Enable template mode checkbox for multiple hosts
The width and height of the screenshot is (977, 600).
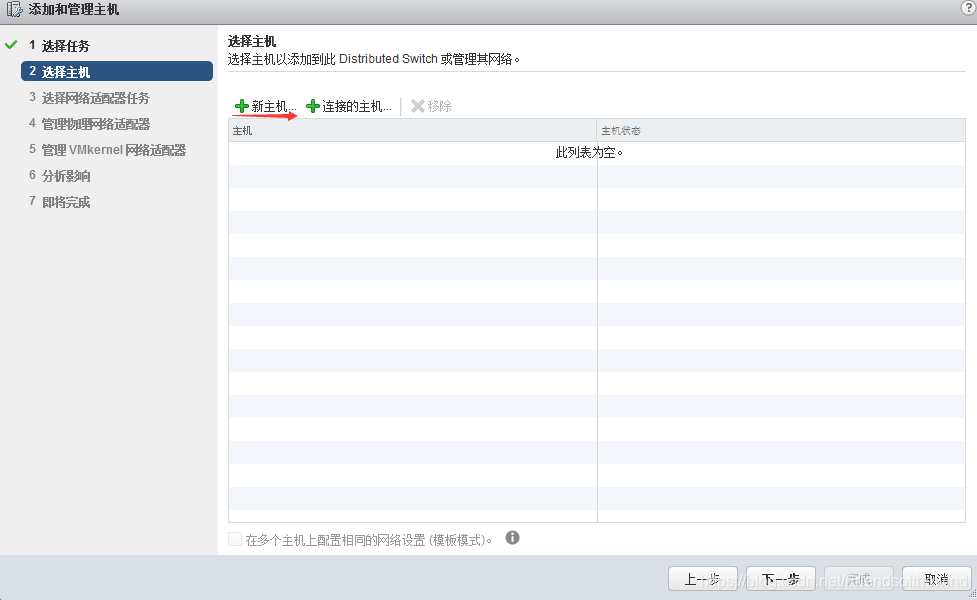click(235, 539)
